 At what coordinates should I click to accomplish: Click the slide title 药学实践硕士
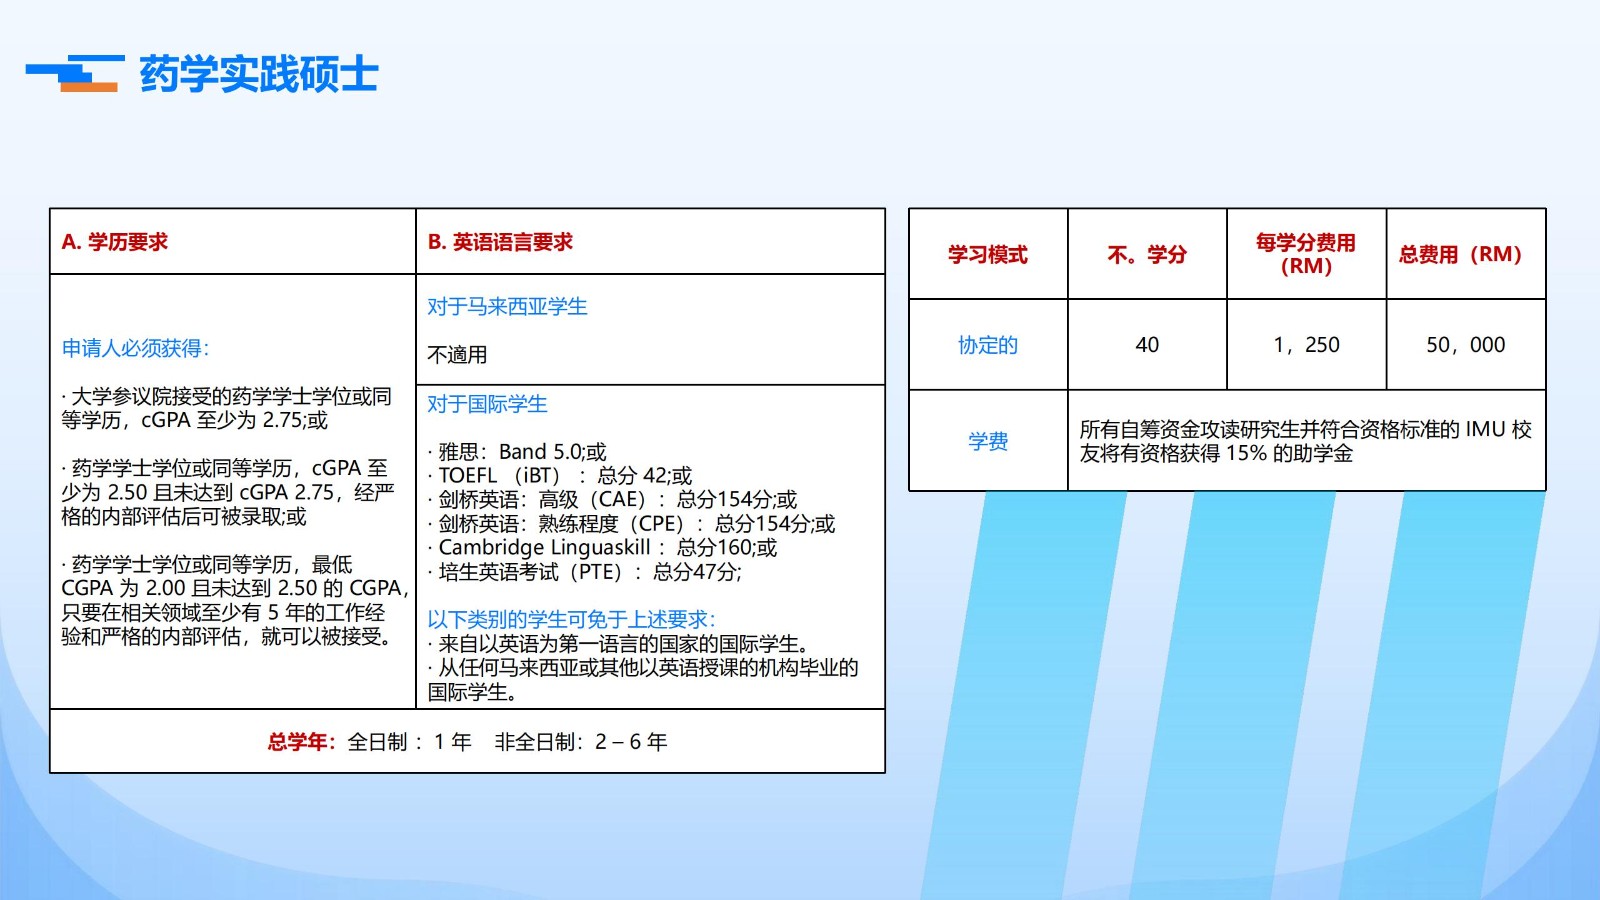tap(259, 75)
